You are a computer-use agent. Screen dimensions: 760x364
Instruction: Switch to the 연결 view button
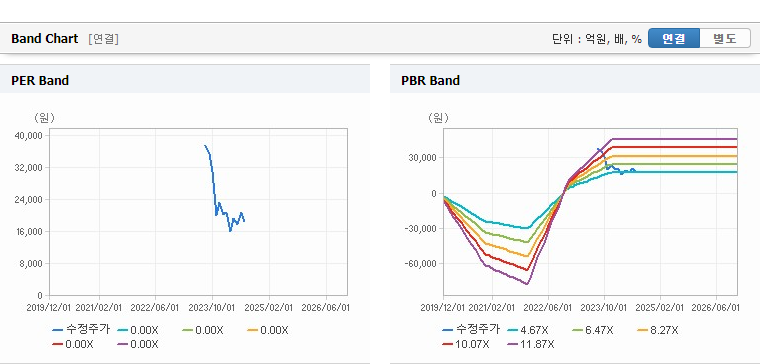click(674, 38)
